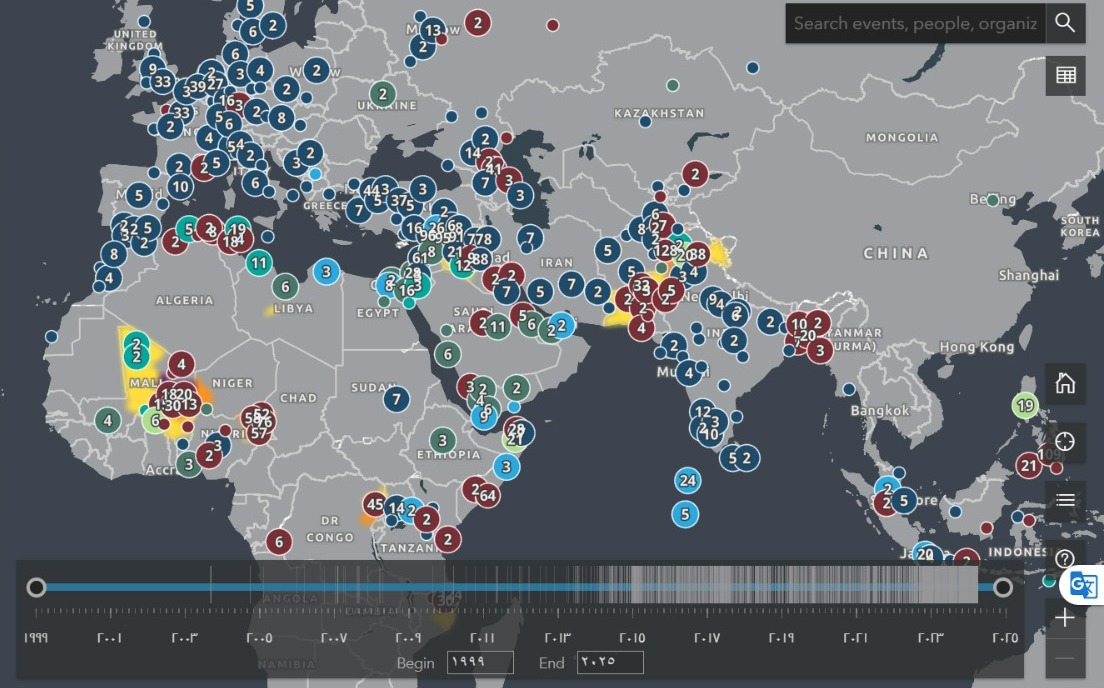The image size is (1104, 688).
Task: Click the search events input field
Action: coord(916,23)
